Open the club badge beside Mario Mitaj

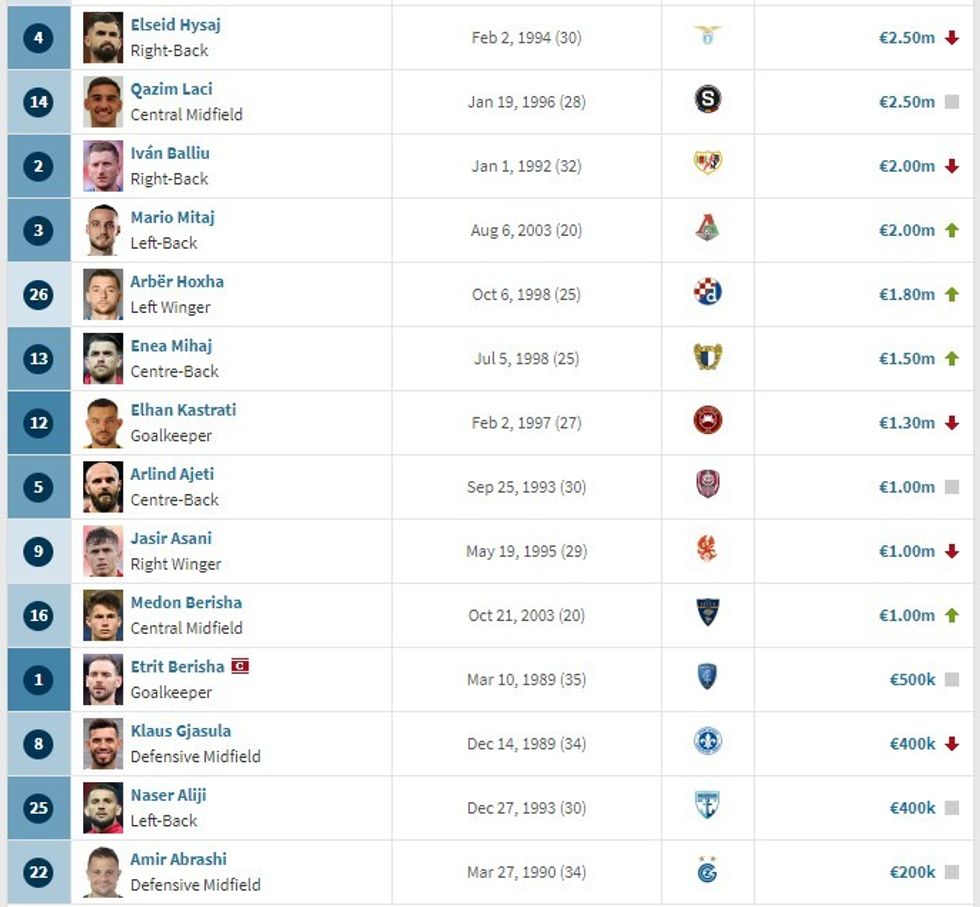[707, 228]
